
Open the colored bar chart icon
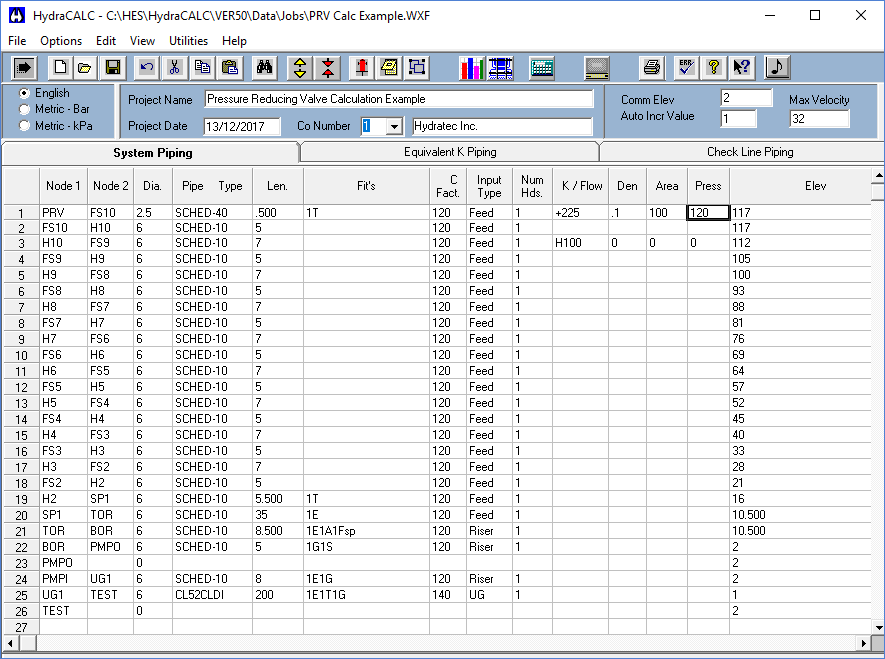pos(472,68)
